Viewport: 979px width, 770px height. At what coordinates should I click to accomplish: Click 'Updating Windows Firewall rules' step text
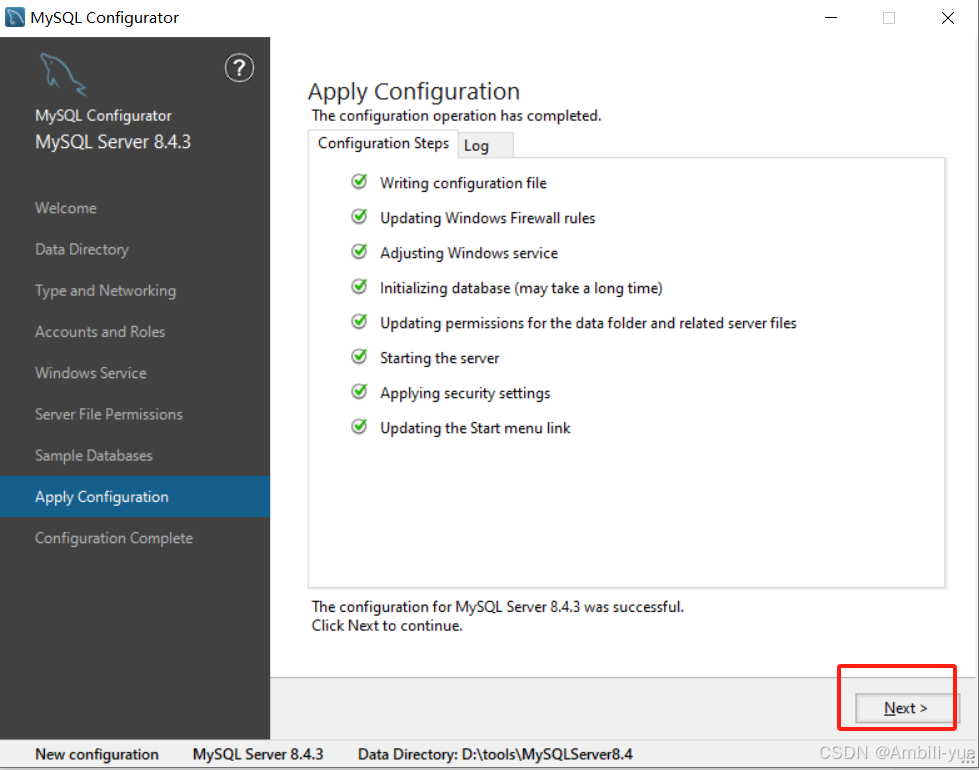[488, 218]
